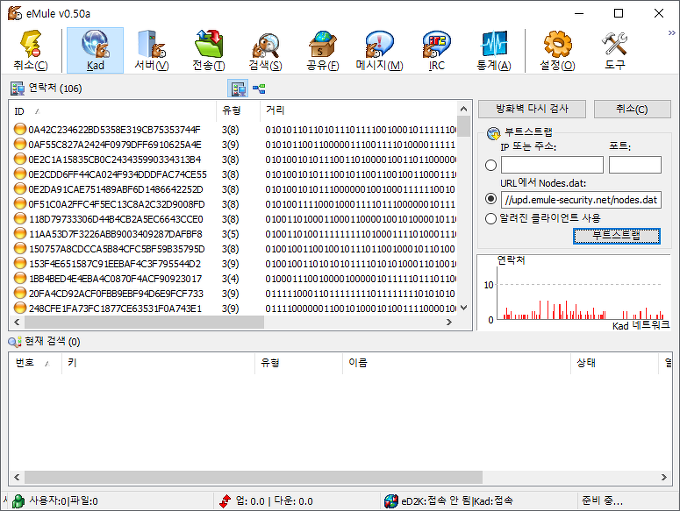Click the users status bar icon
Screen dimensions: 680x511
[18, 501]
